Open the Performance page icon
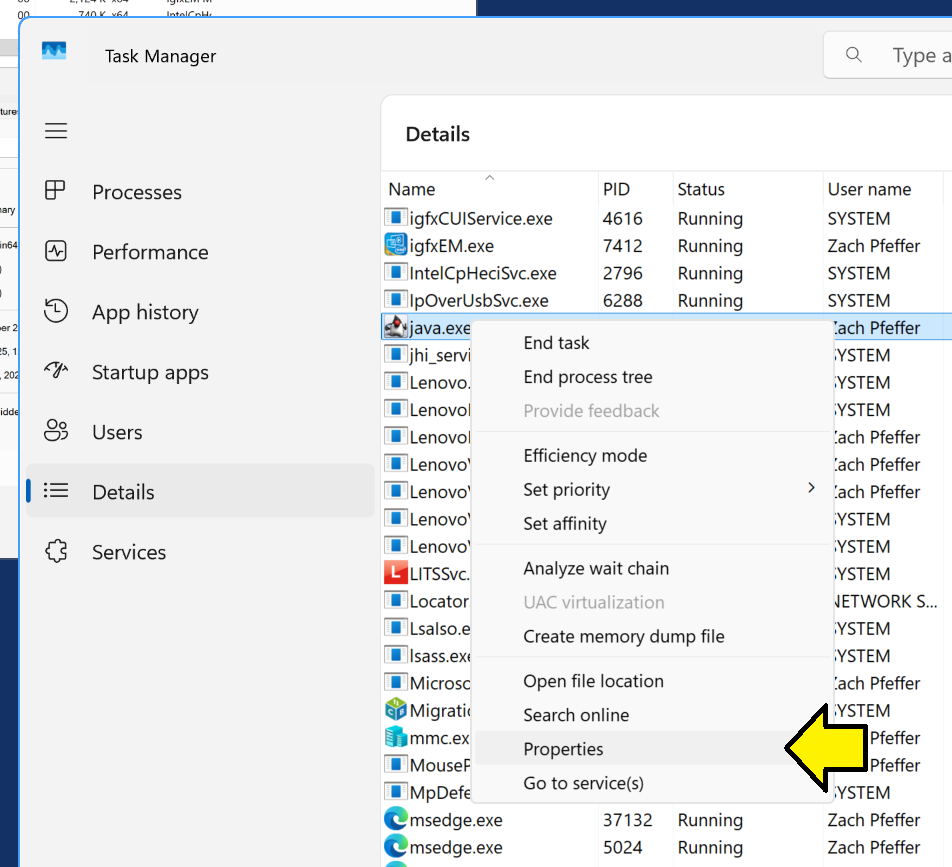The image size is (952, 867). [56, 252]
